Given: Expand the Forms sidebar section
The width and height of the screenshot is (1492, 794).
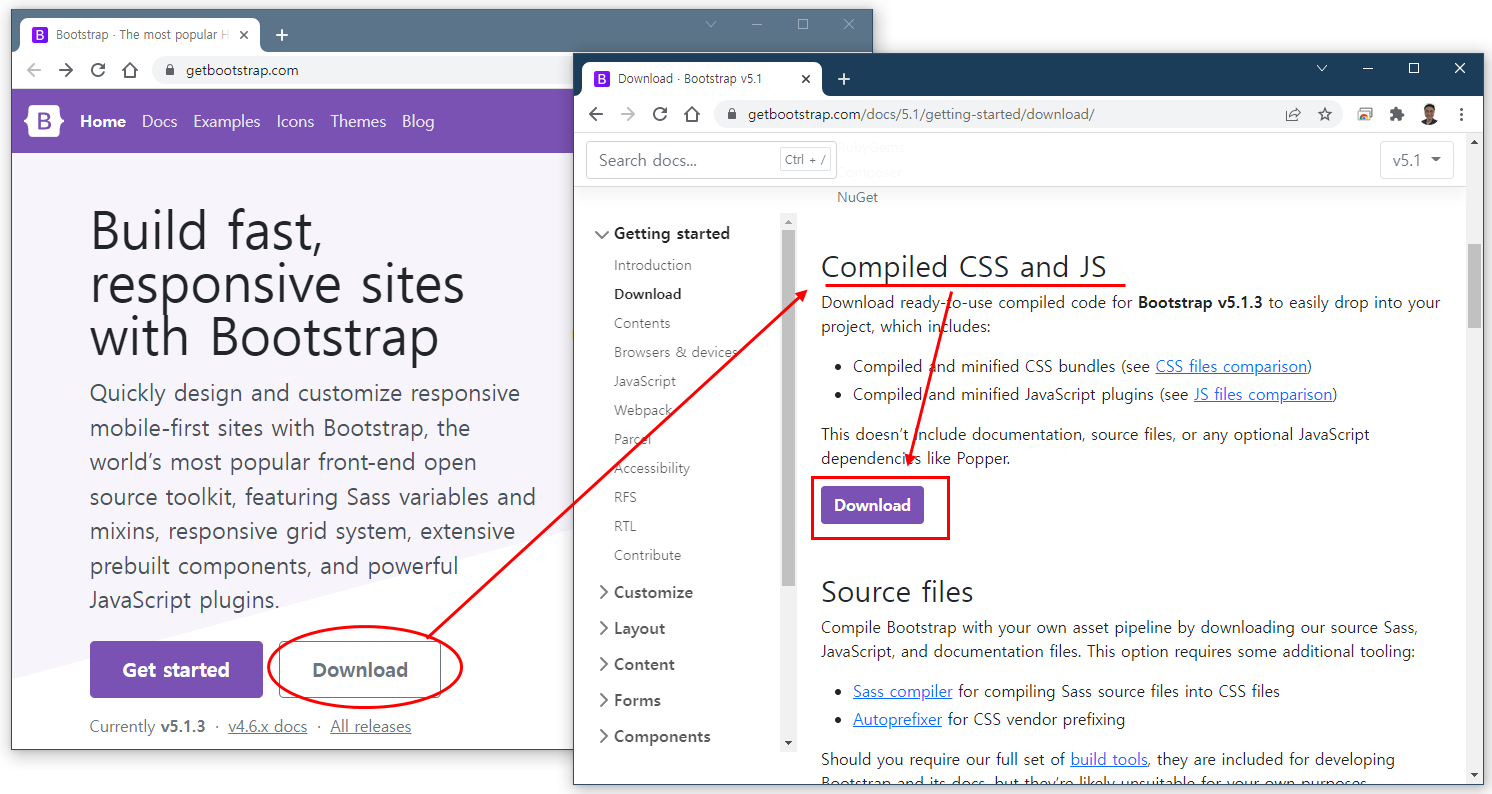Looking at the screenshot, I should (629, 700).
